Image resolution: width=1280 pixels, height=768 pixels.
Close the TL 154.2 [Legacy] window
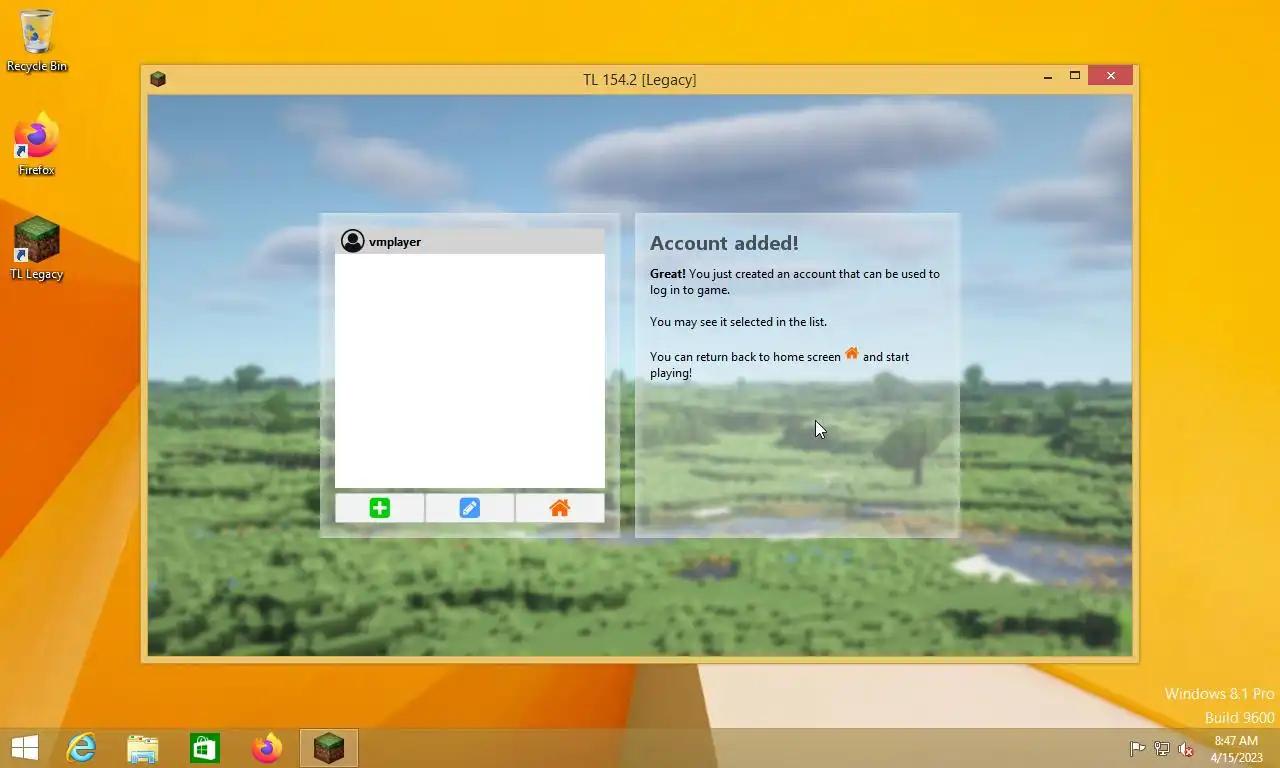1110,76
